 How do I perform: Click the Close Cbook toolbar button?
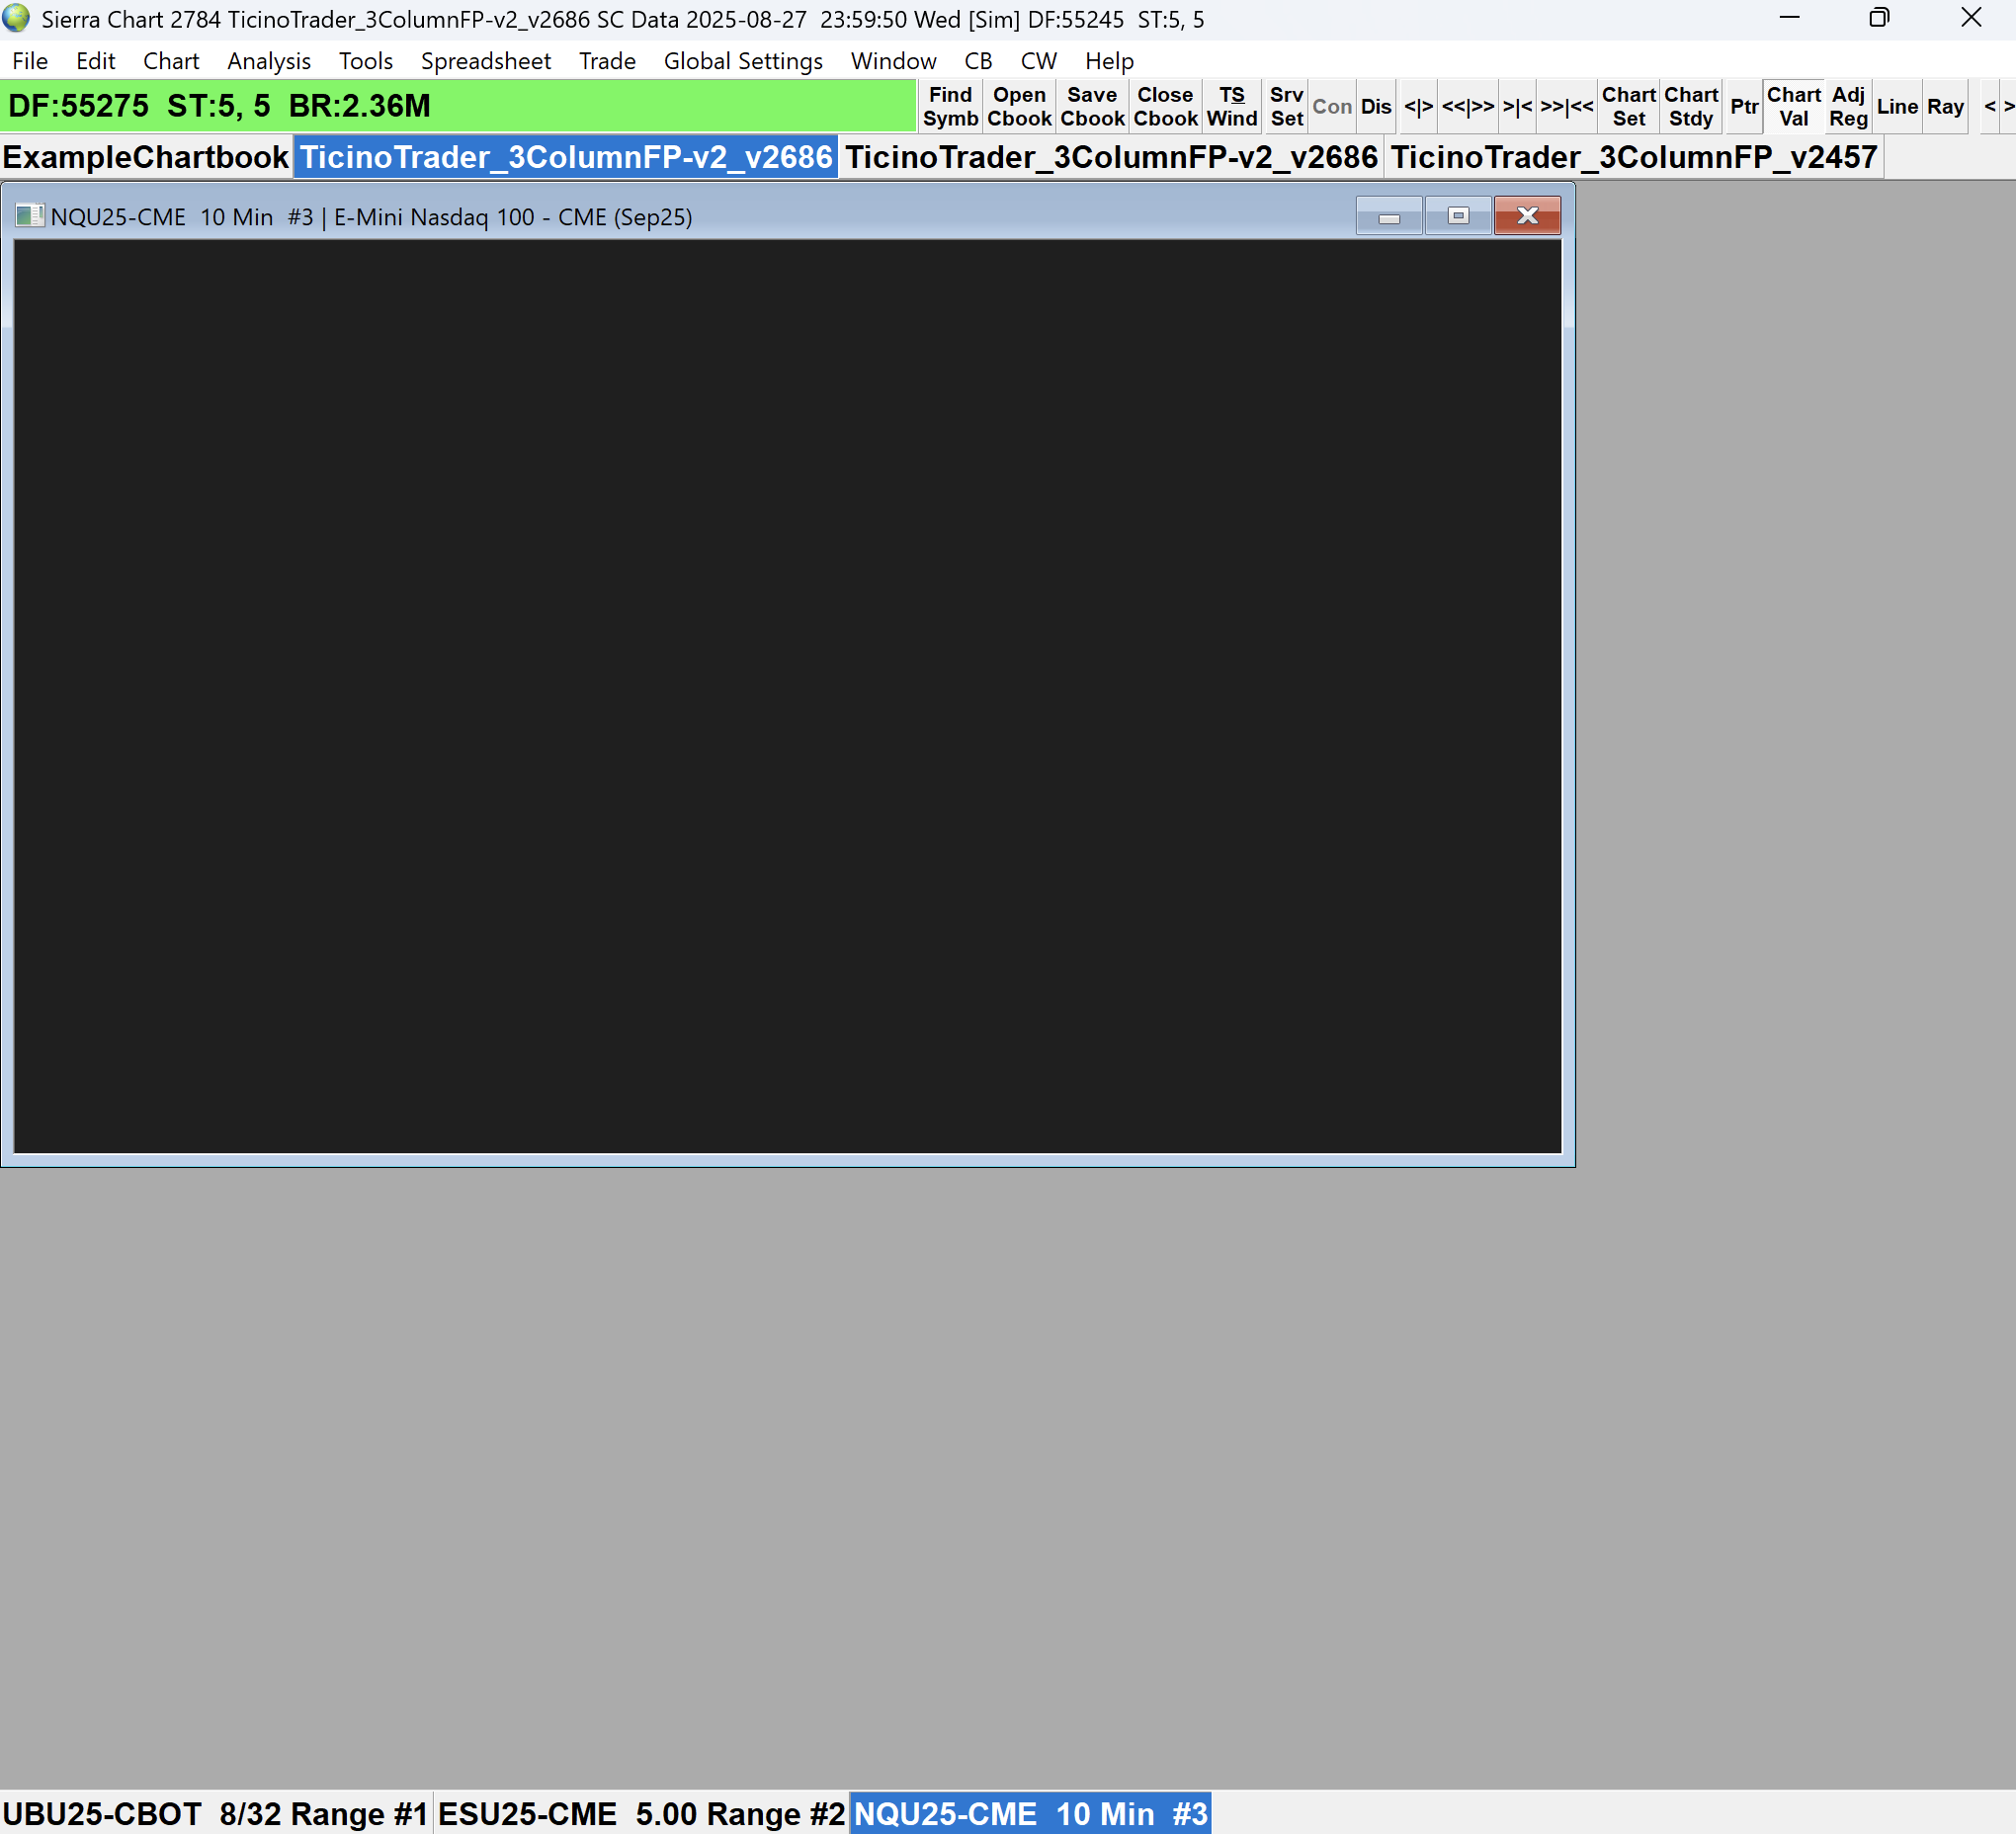pos(1164,106)
